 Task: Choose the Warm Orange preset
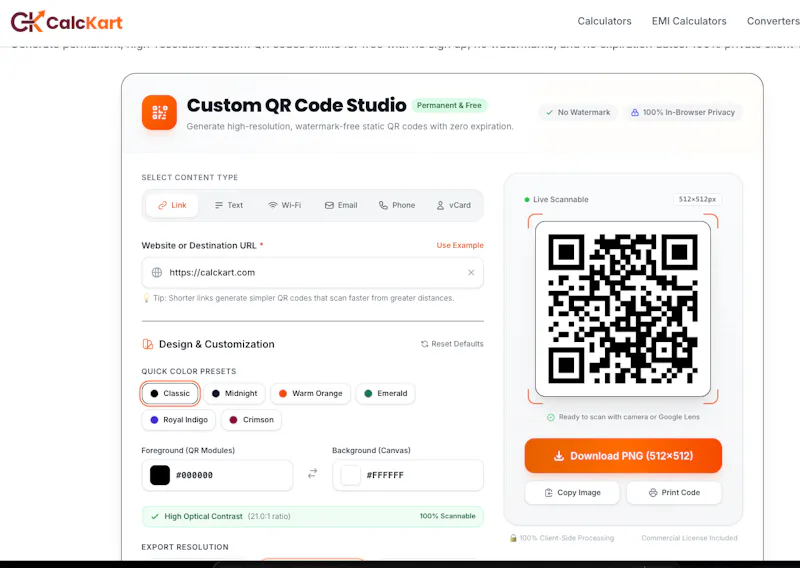[310, 393]
